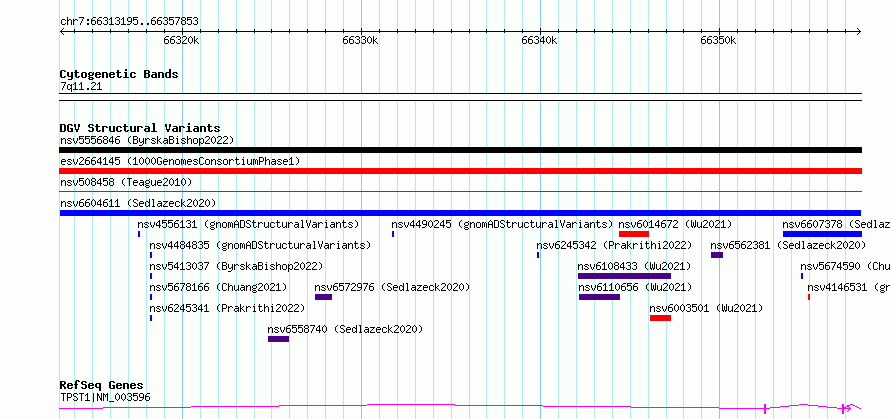Click nsv6562381 (Sedlazeck2020) label
Screen dimensions: 890x419
click(x=788, y=245)
